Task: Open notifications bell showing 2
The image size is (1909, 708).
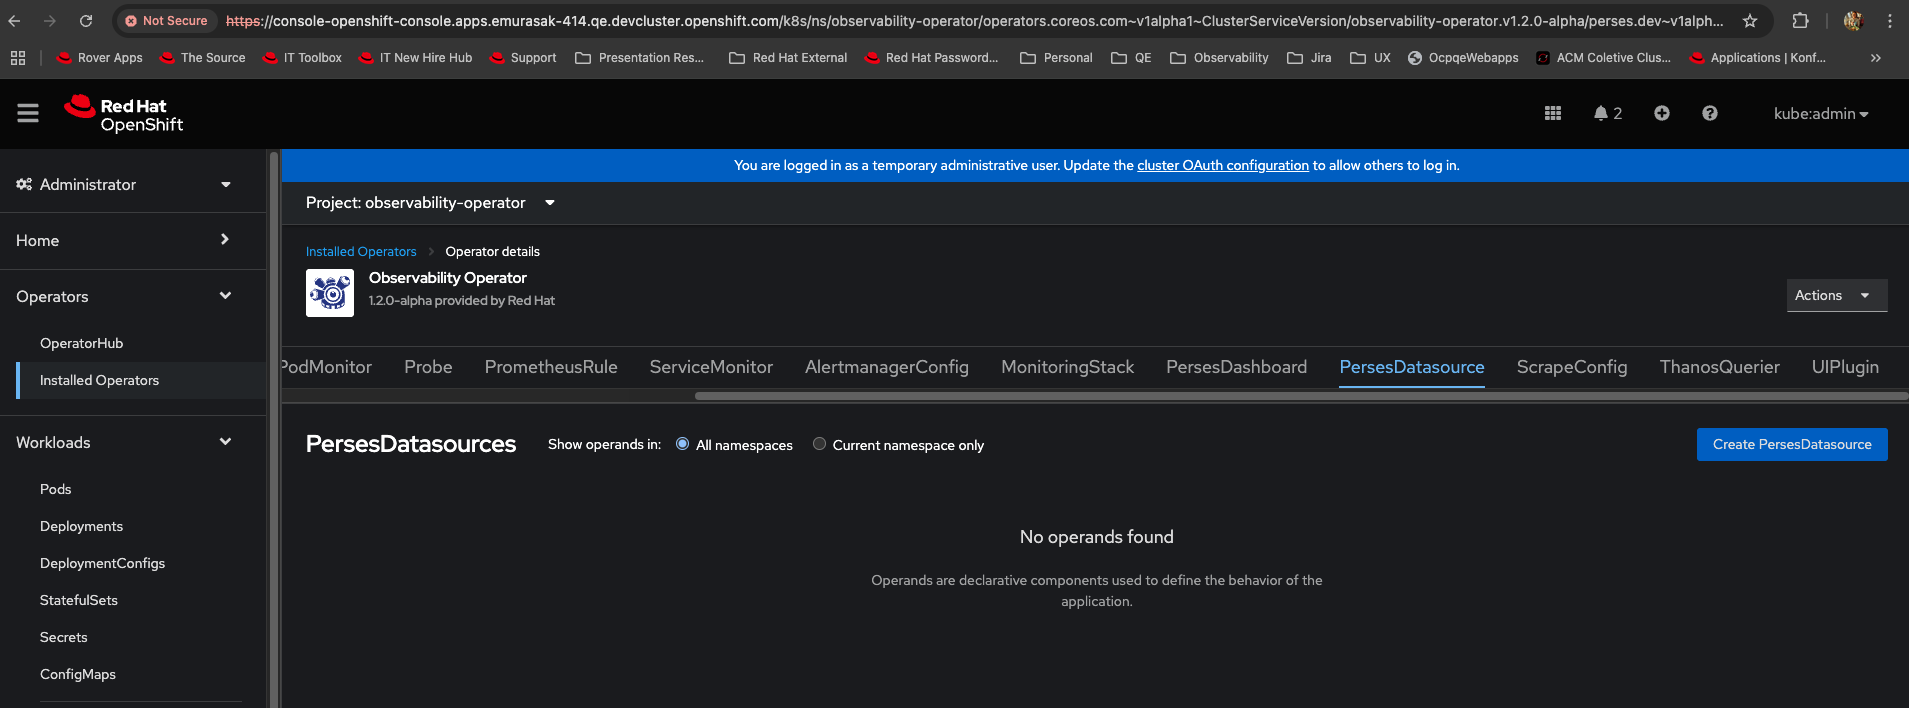Action: pyautogui.click(x=1608, y=114)
